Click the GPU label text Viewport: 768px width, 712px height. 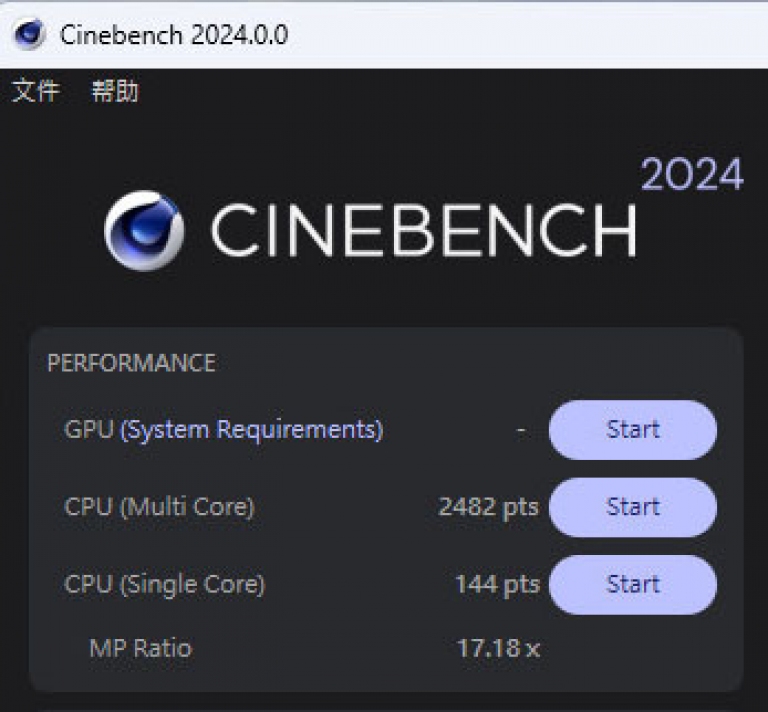coord(88,430)
